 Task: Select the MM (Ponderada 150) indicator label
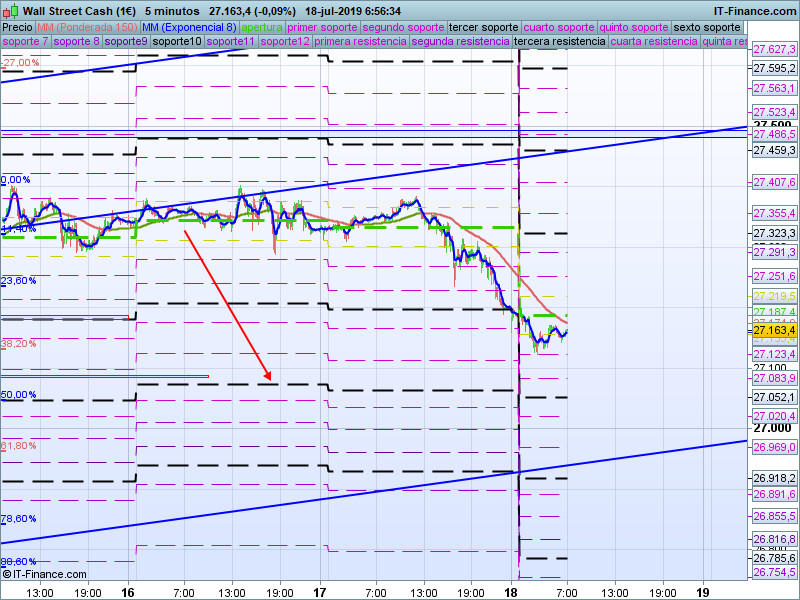(87, 27)
